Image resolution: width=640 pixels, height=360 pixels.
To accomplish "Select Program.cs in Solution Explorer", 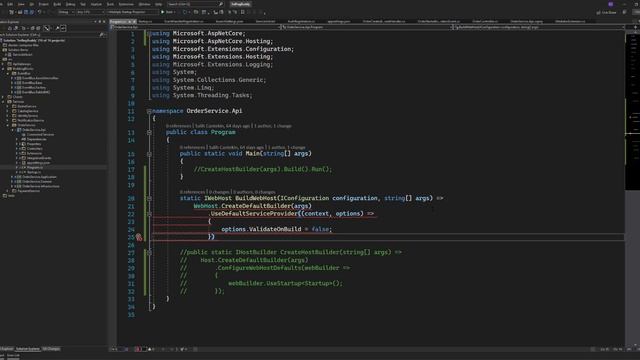I will (34, 167).
